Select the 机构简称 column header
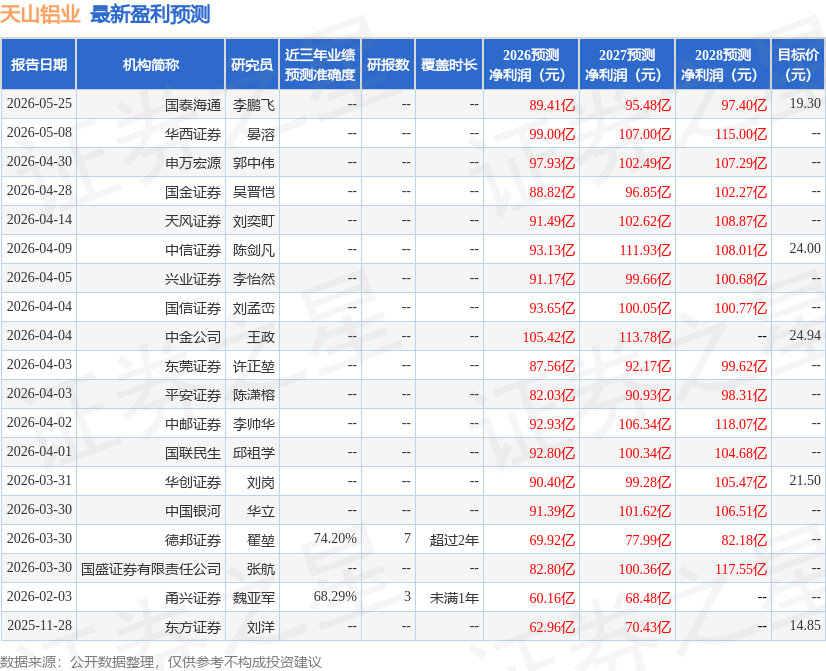This screenshot has width=826, height=671. [151, 64]
